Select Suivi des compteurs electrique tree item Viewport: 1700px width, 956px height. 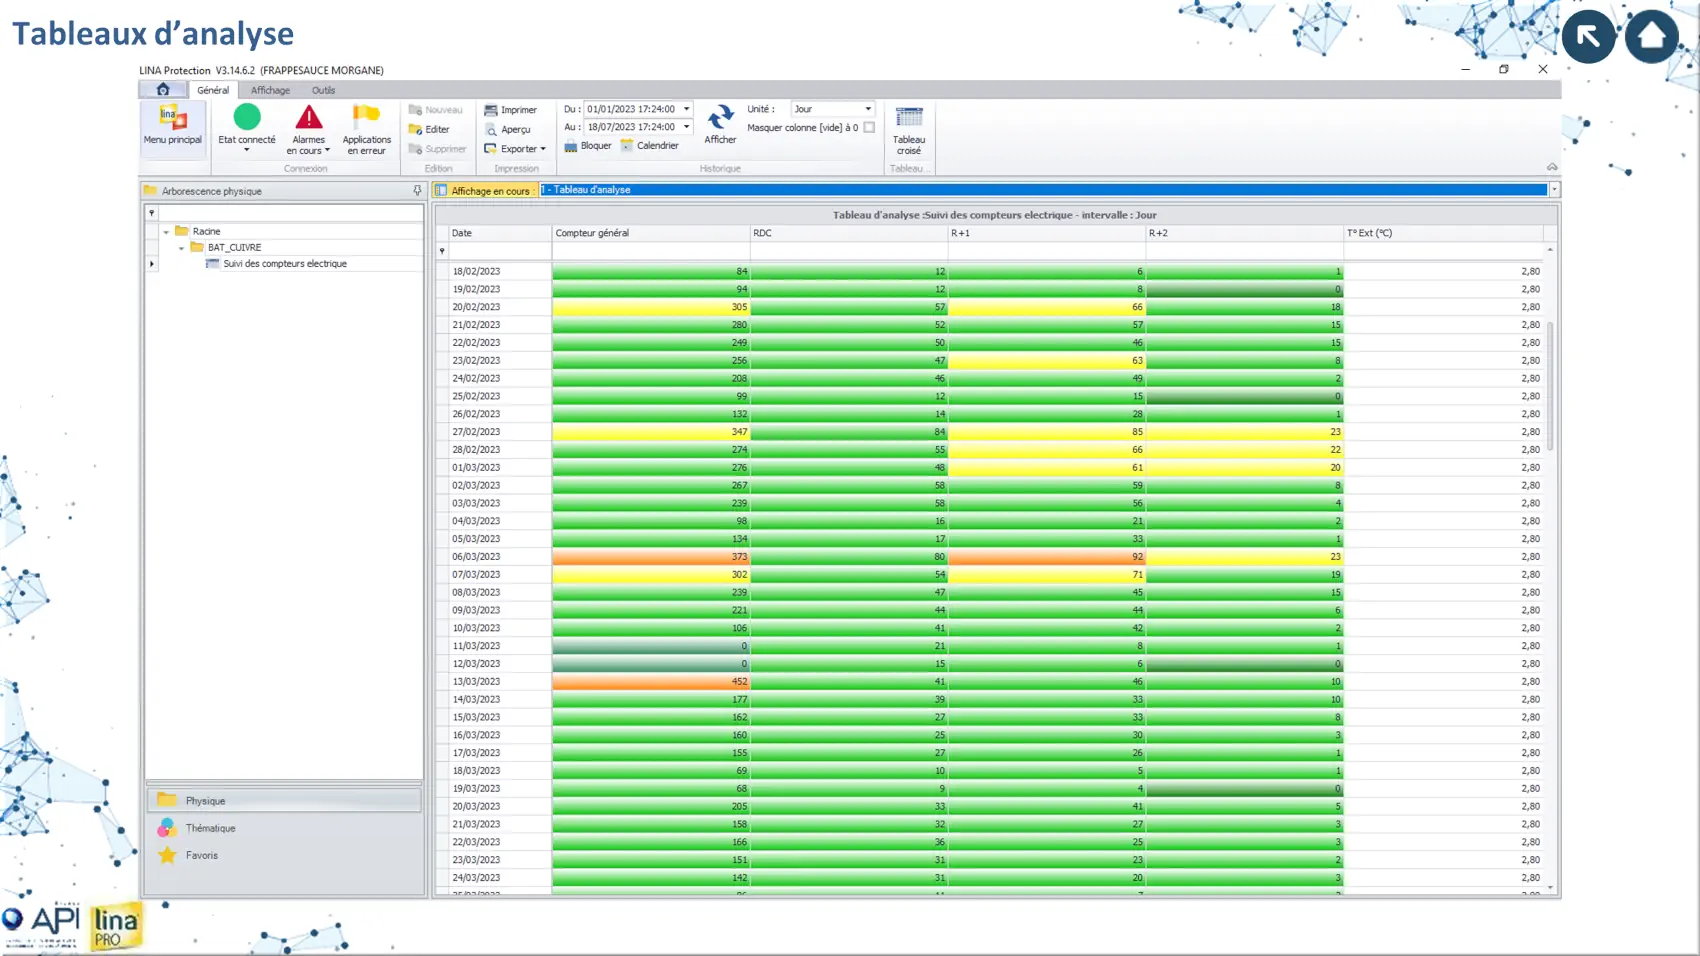pyautogui.click(x=284, y=264)
